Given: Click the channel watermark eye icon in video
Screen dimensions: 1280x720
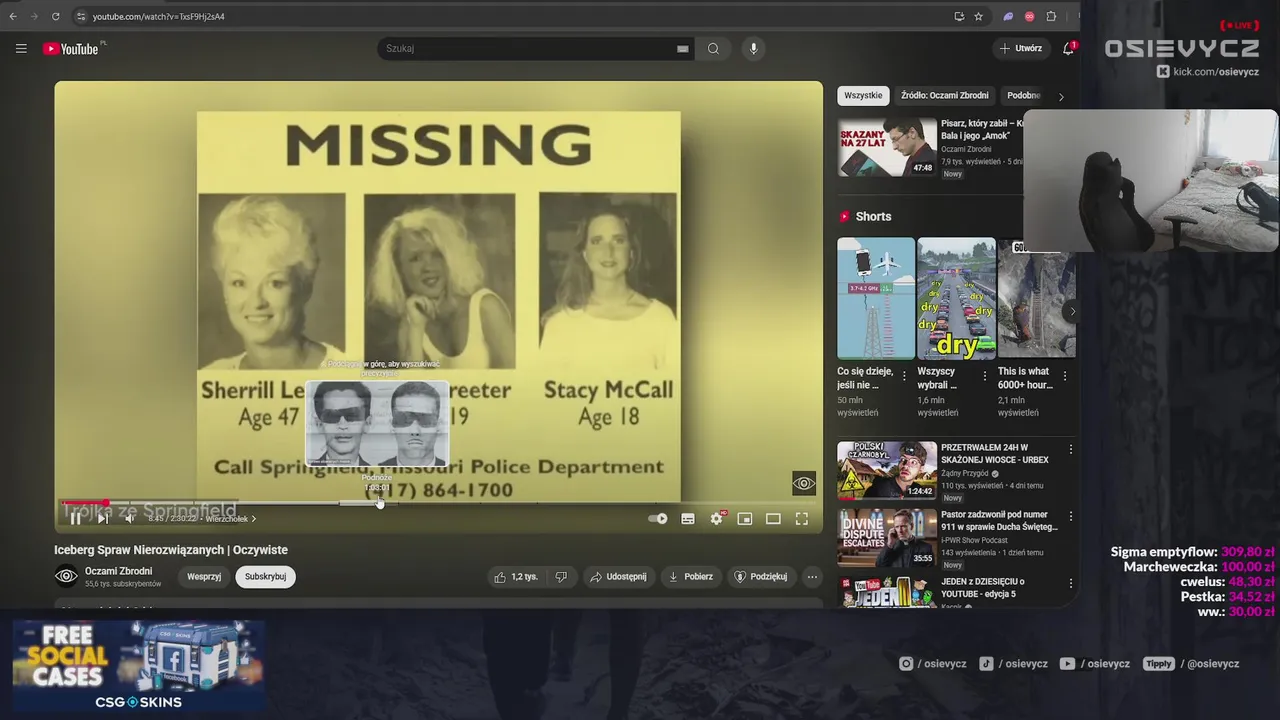Looking at the screenshot, I should tap(804, 484).
